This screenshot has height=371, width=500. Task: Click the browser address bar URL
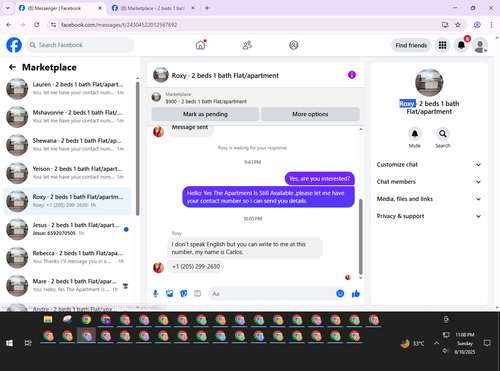click(119, 25)
